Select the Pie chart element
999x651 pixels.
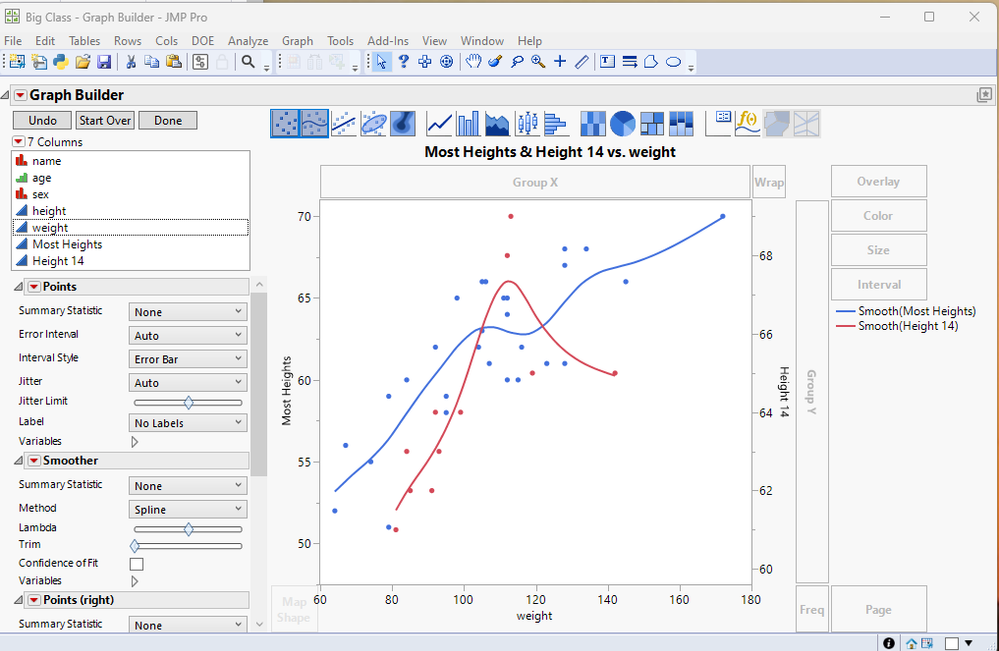[622, 123]
